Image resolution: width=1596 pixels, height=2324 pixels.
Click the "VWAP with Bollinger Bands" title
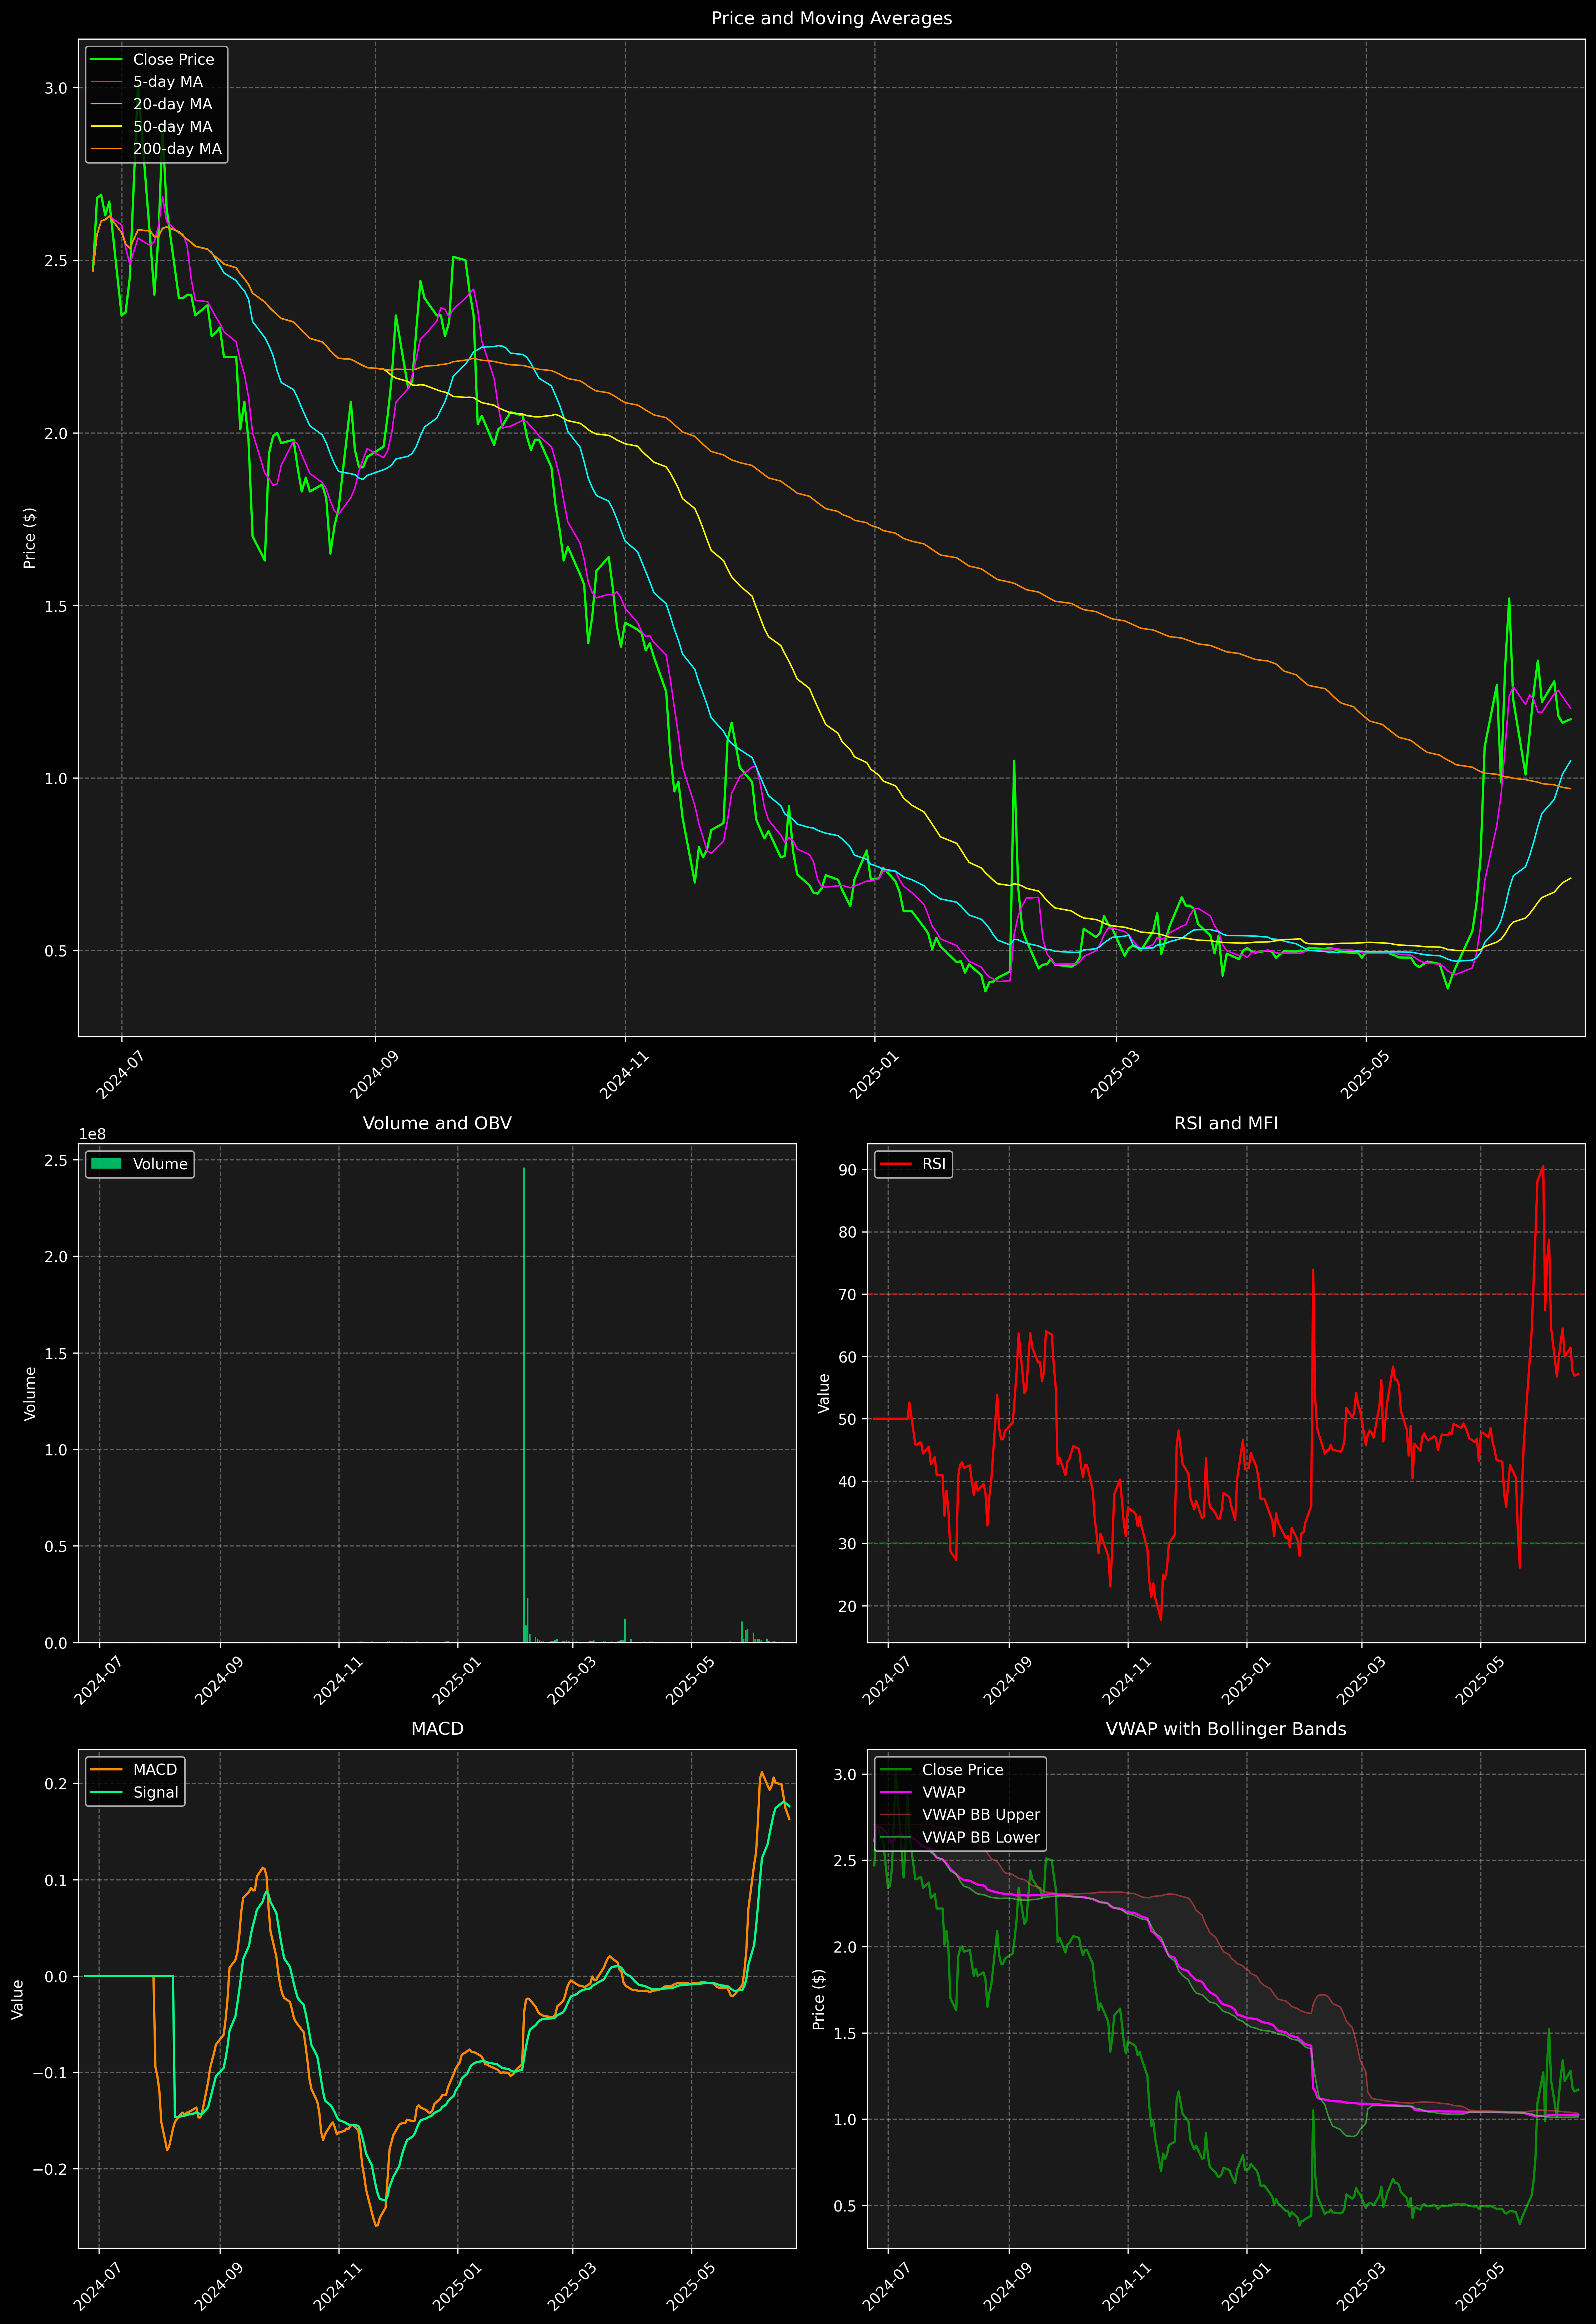[x=1226, y=1729]
